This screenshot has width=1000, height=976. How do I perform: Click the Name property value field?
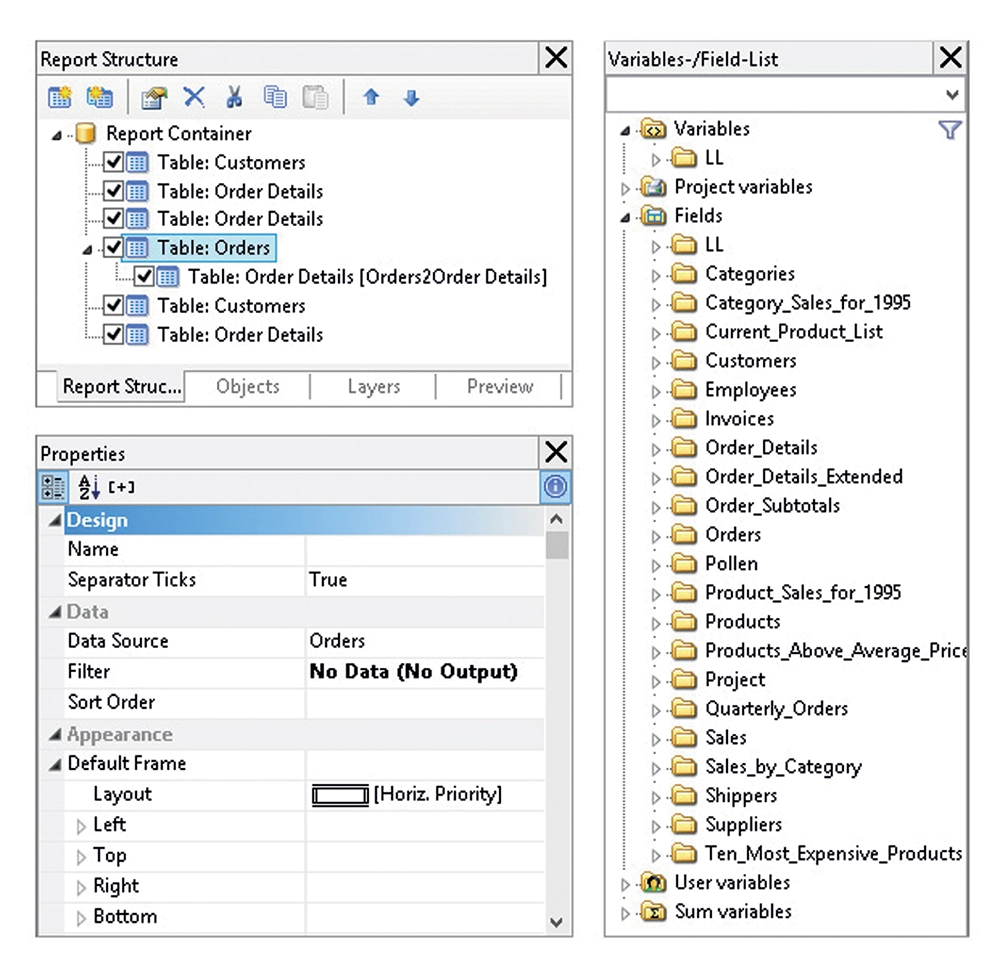425,549
